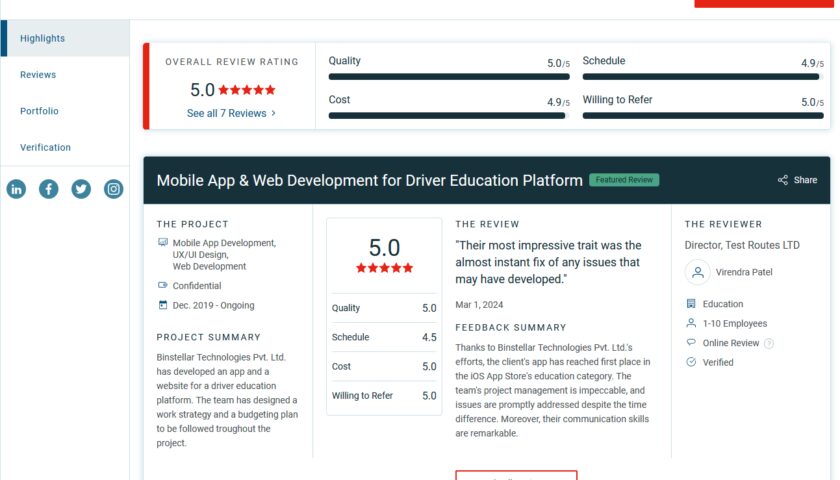Click the Featured Review badge
This screenshot has height=480, width=840.
click(x=624, y=180)
